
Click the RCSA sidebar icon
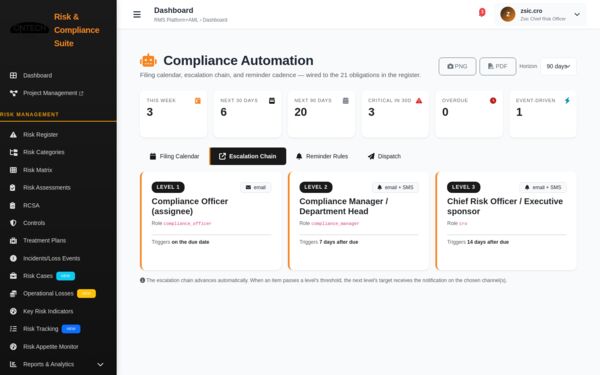click(13, 205)
